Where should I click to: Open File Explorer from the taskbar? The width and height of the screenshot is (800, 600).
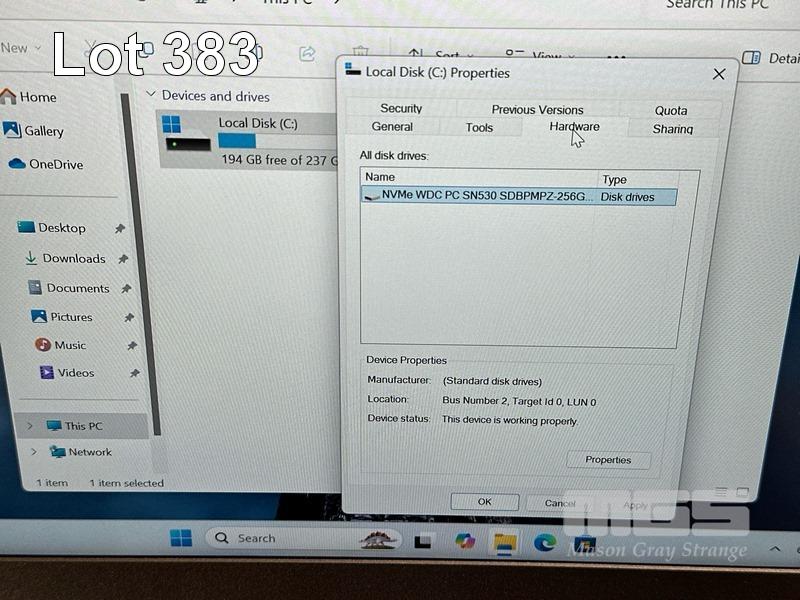[x=505, y=542]
